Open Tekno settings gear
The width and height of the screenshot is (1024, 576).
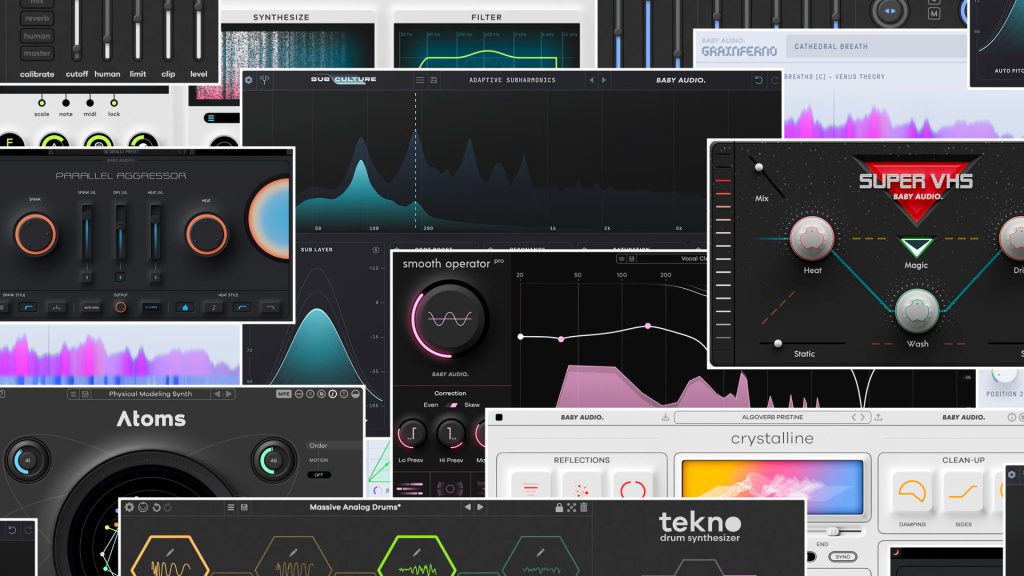pos(129,507)
